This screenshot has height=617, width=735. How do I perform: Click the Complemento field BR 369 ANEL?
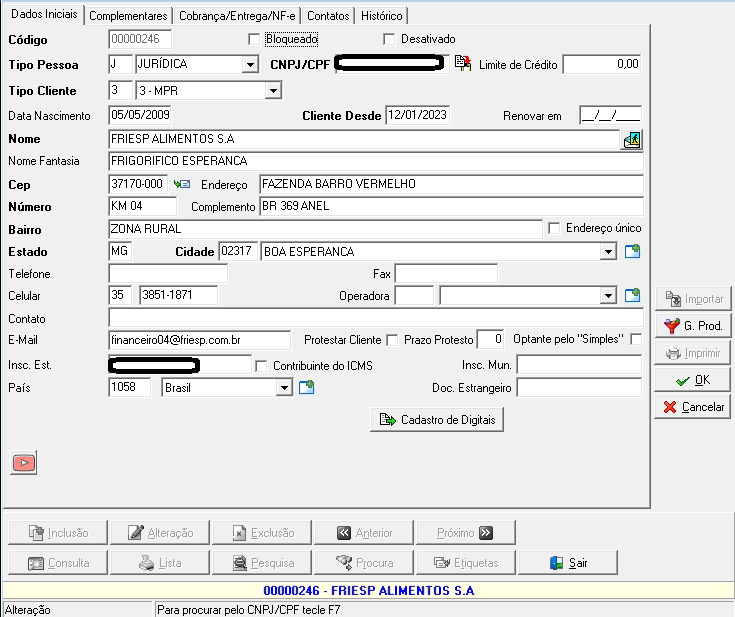coord(451,206)
